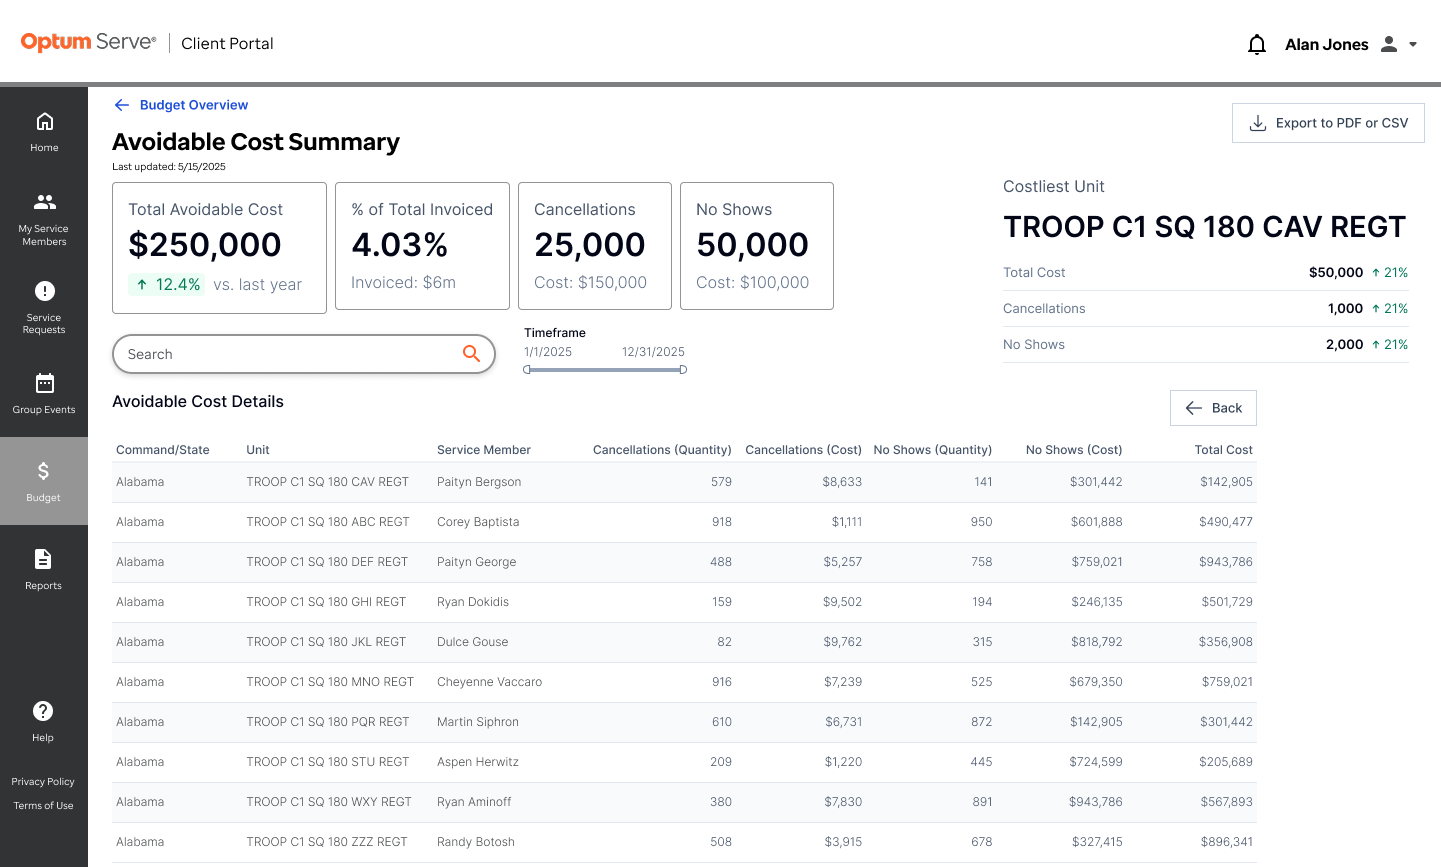Click the timeframe slider track
Screen dimensions: 1441x867
pos(605,370)
